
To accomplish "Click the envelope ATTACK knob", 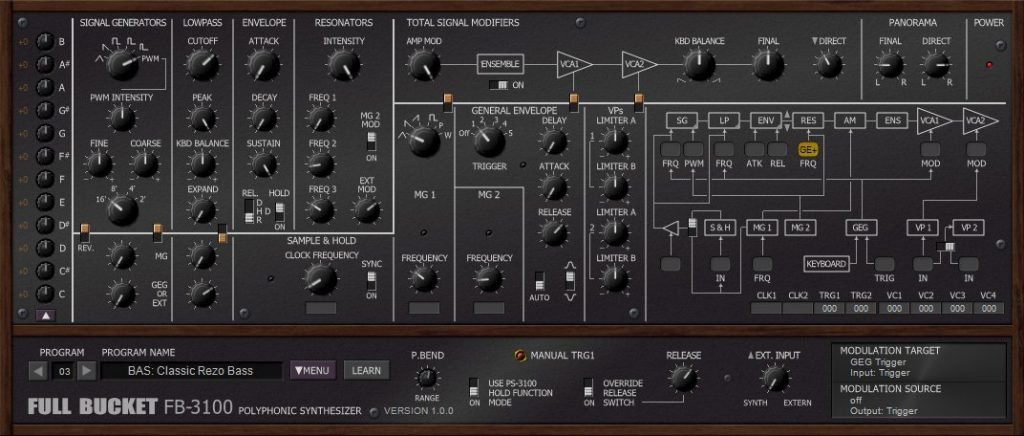I will coord(264,65).
